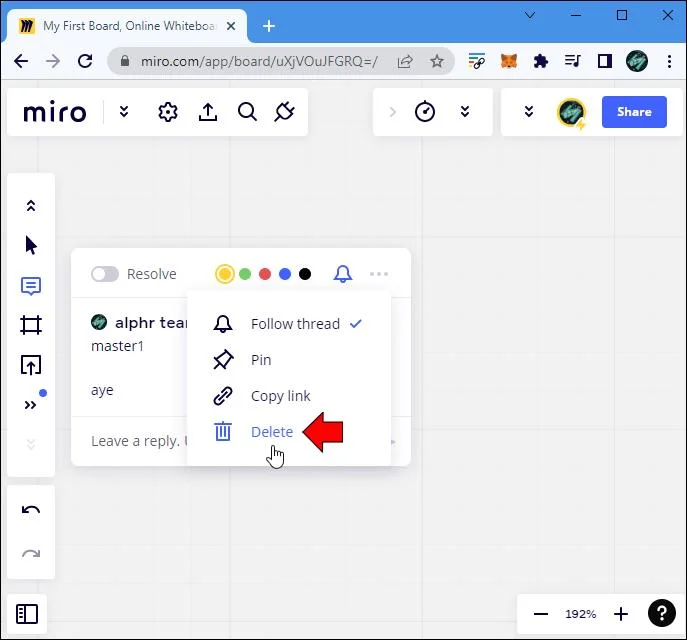Open the media control playlist icon

573,61
